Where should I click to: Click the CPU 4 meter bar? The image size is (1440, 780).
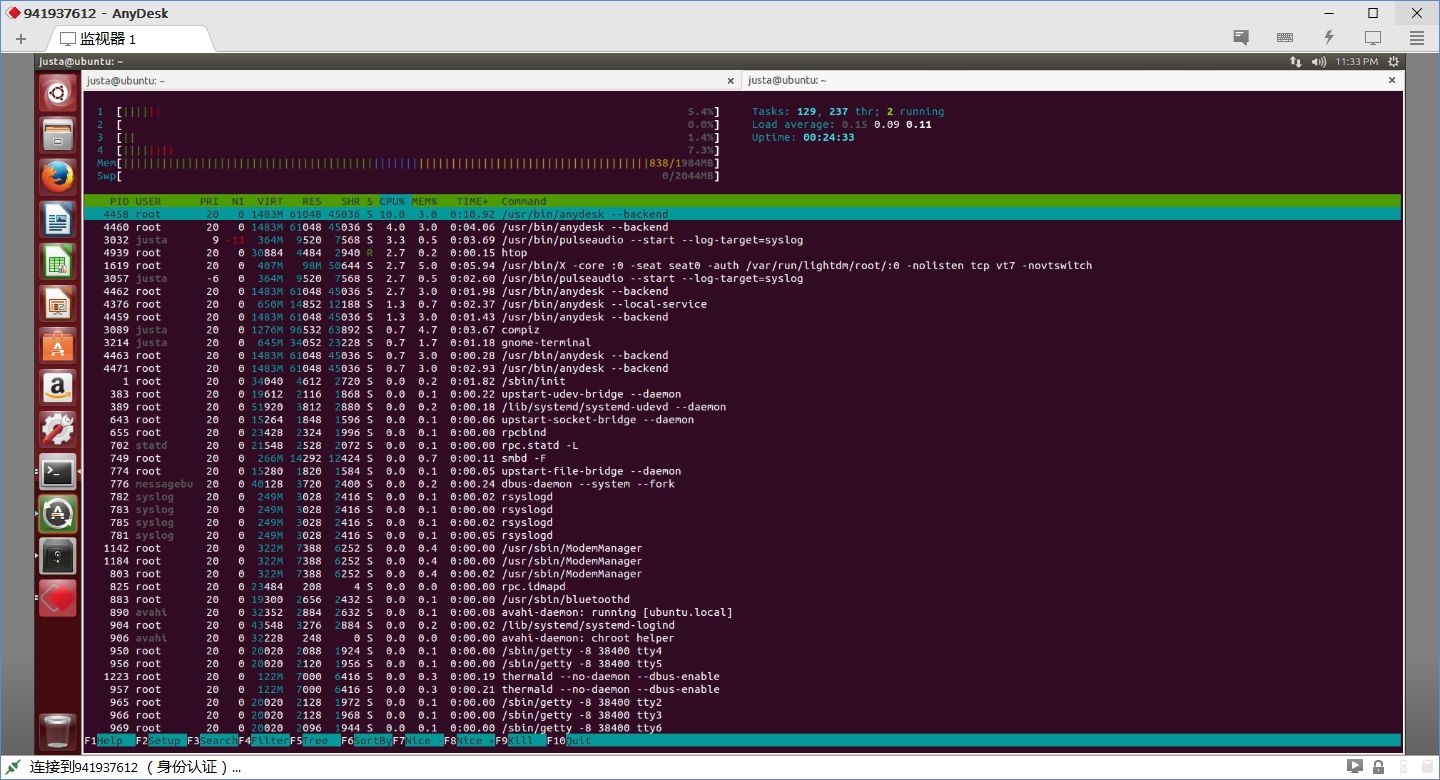tap(408, 150)
